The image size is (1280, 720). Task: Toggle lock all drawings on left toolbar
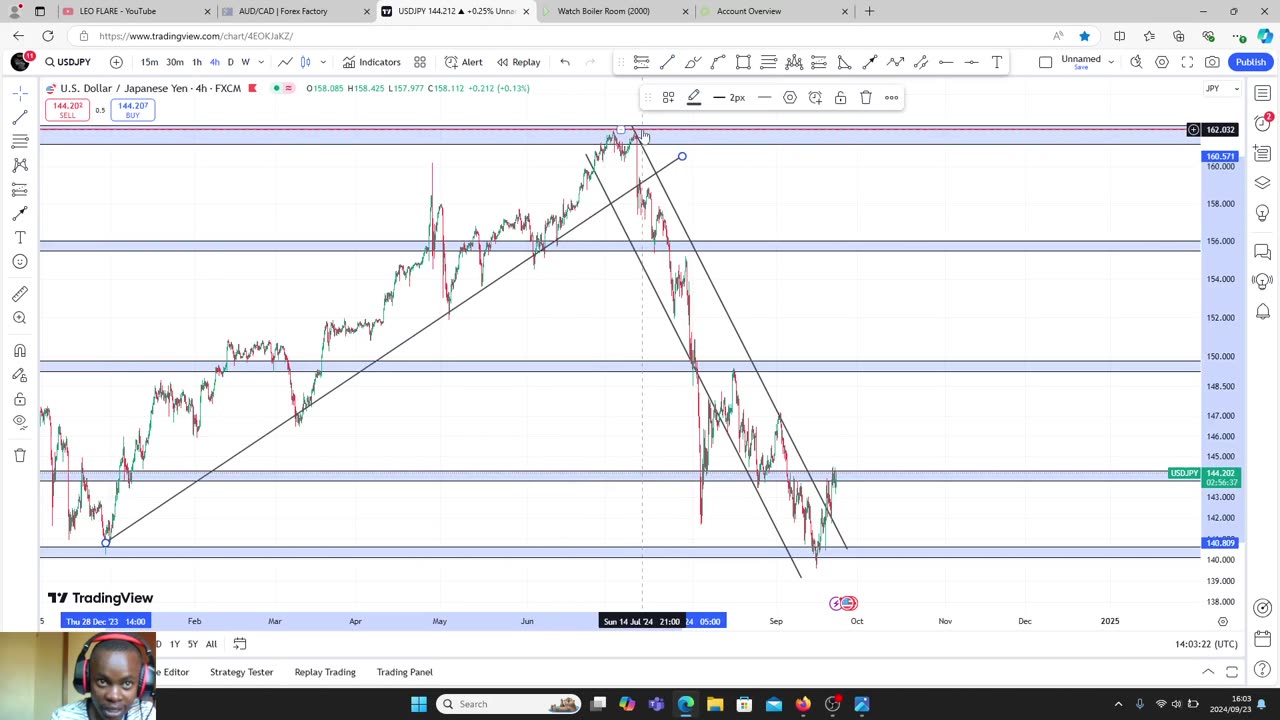20,399
